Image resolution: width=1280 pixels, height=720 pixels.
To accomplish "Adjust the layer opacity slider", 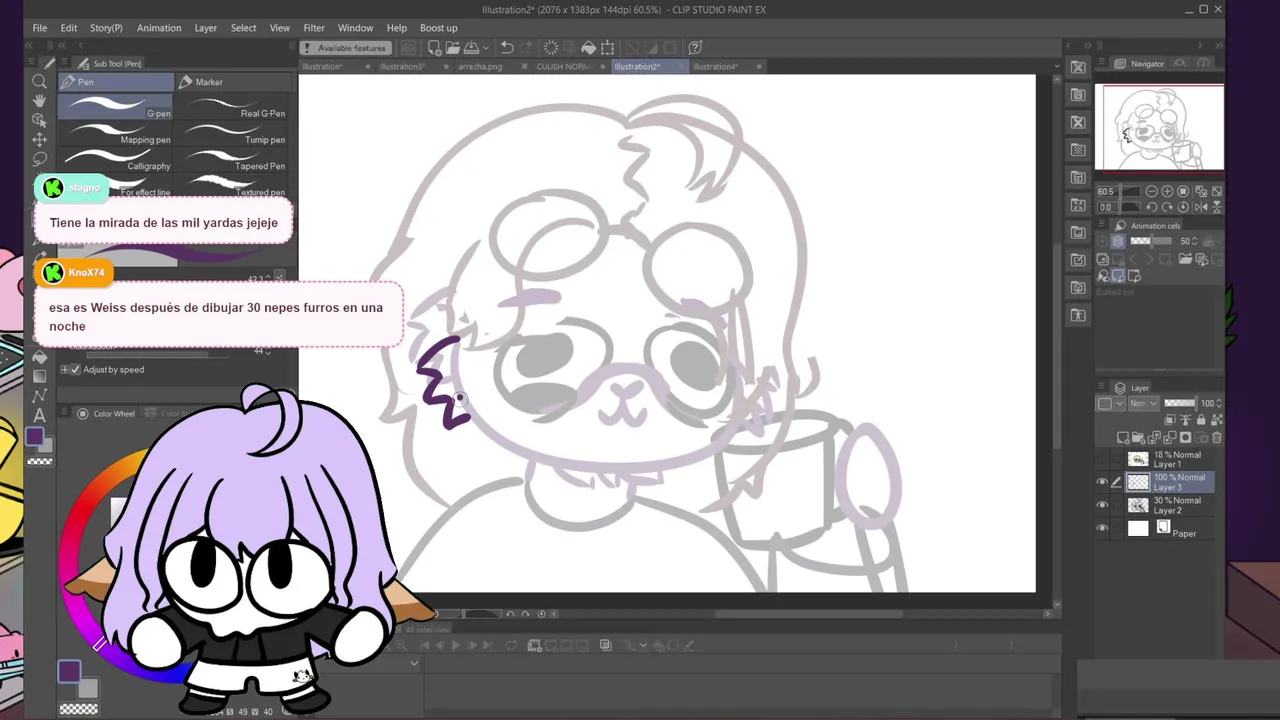I will (1181, 403).
